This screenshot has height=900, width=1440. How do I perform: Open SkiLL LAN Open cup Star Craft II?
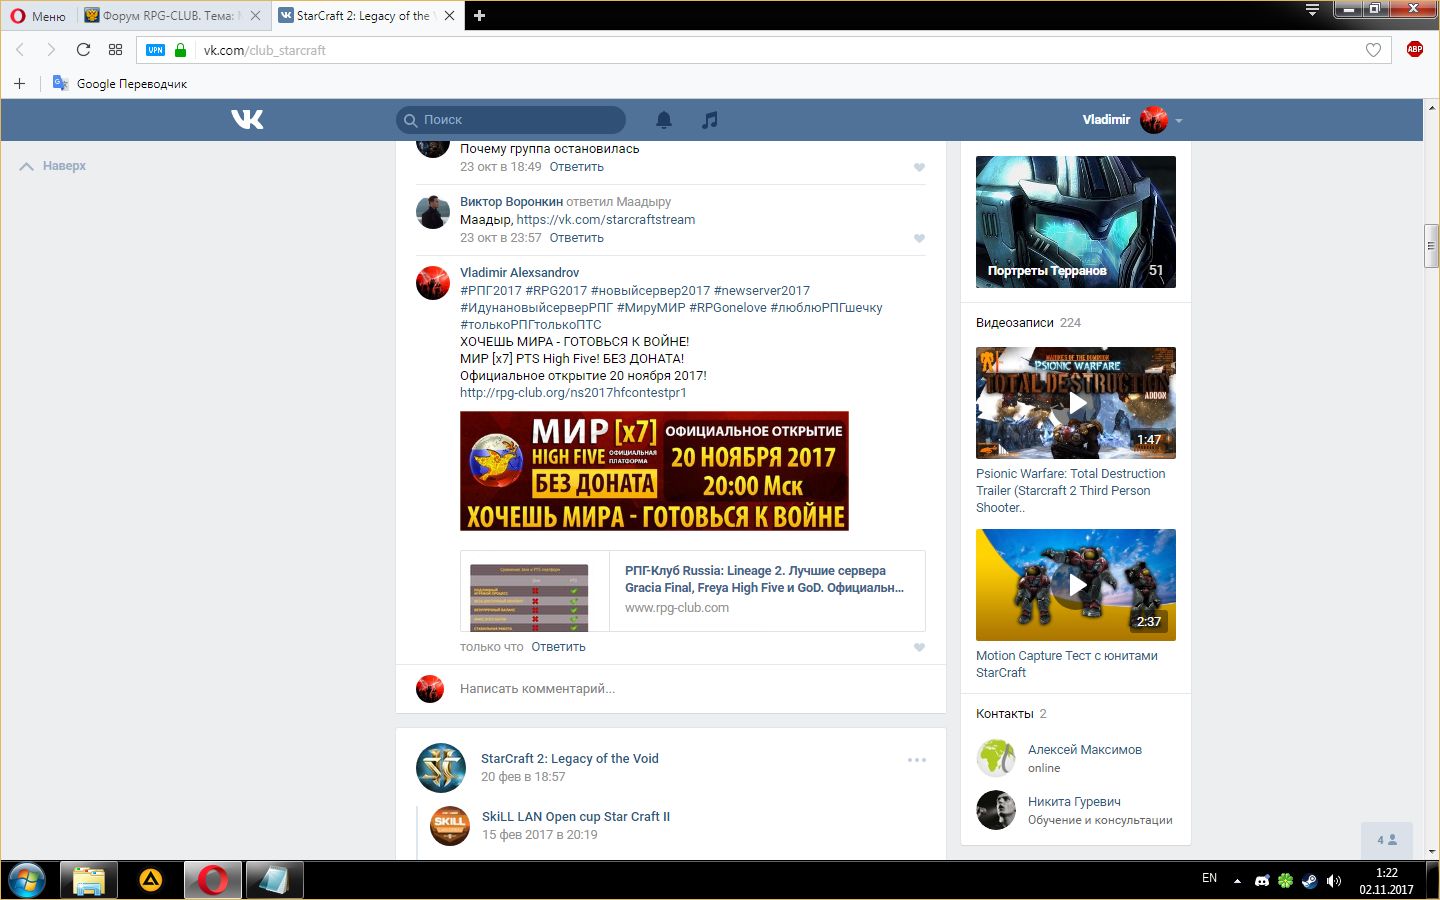pyautogui.click(x=576, y=817)
